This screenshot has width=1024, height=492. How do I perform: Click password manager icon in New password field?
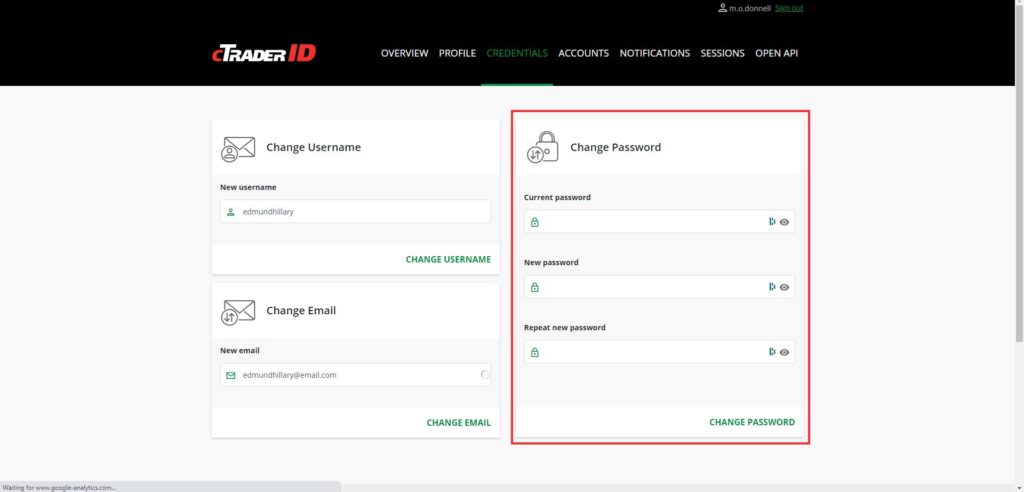pyautogui.click(x=772, y=287)
